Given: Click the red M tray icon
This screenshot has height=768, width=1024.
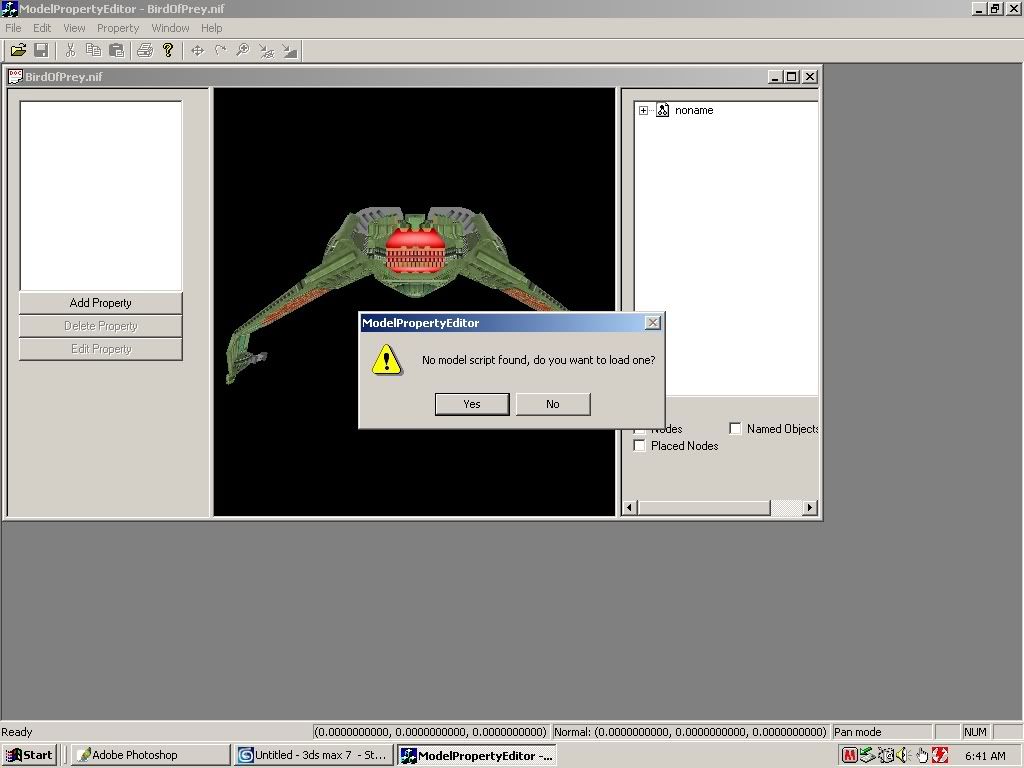Looking at the screenshot, I should point(849,756).
